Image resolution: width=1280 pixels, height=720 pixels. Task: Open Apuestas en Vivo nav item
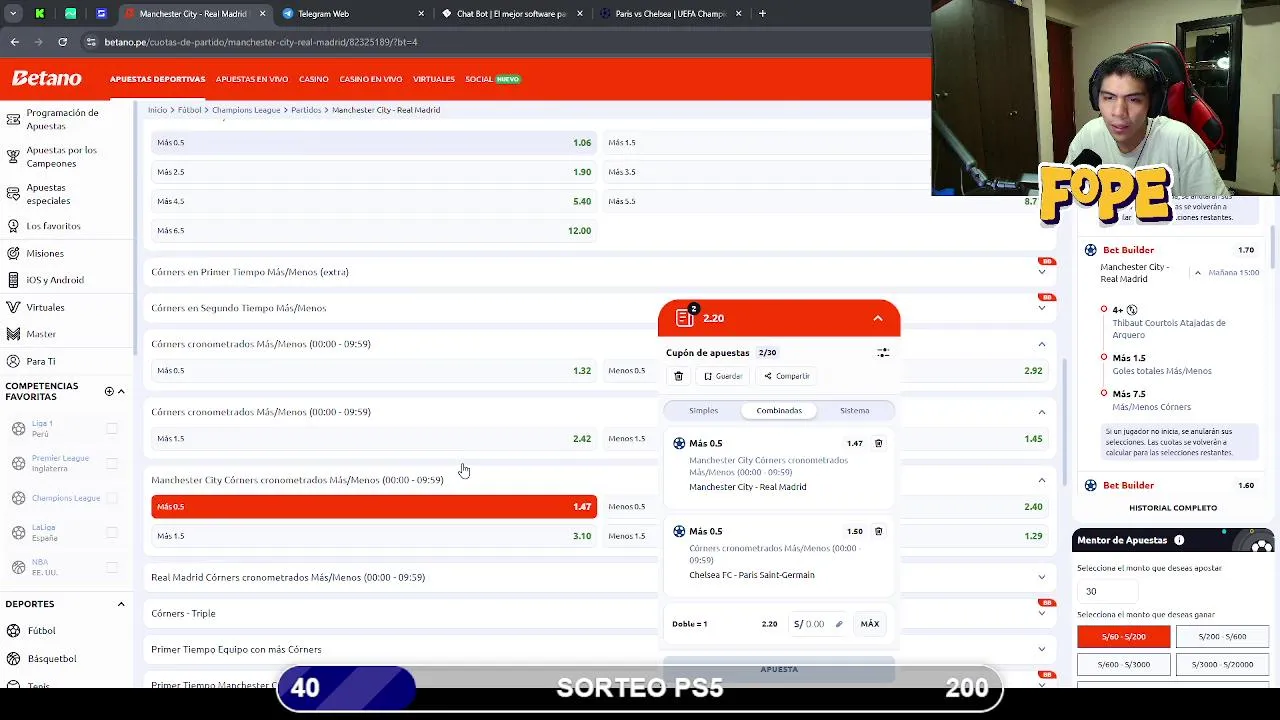click(252, 79)
